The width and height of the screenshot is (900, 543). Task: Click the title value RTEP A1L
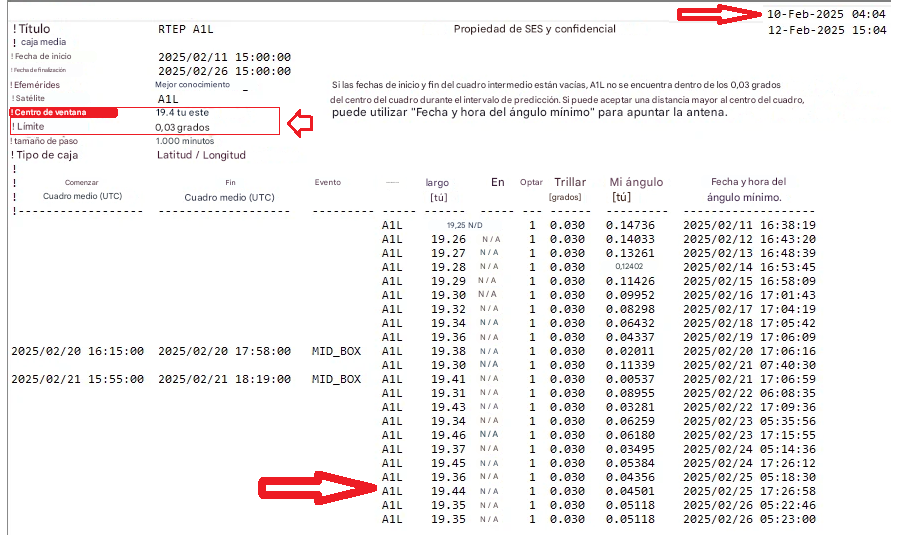click(x=185, y=29)
